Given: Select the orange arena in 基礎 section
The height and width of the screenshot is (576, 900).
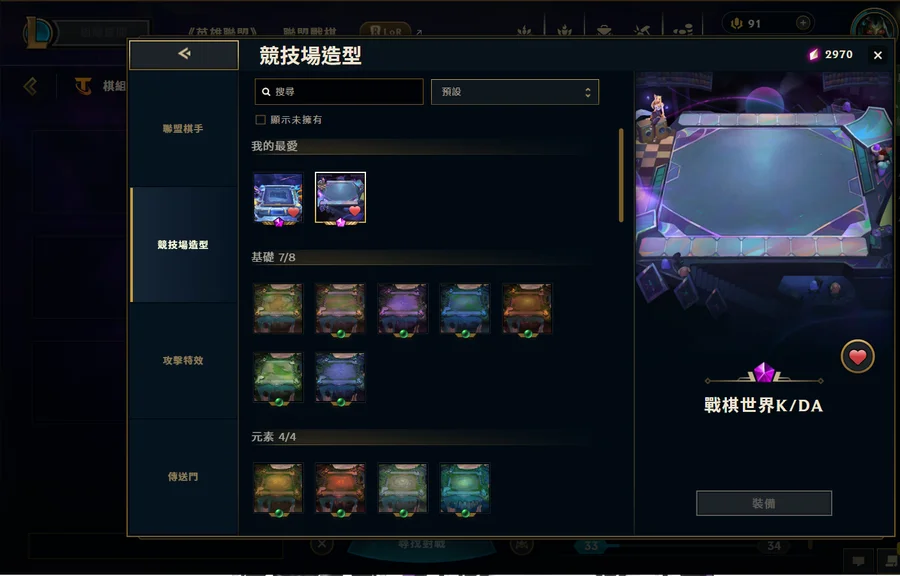Looking at the screenshot, I should click(x=527, y=309).
